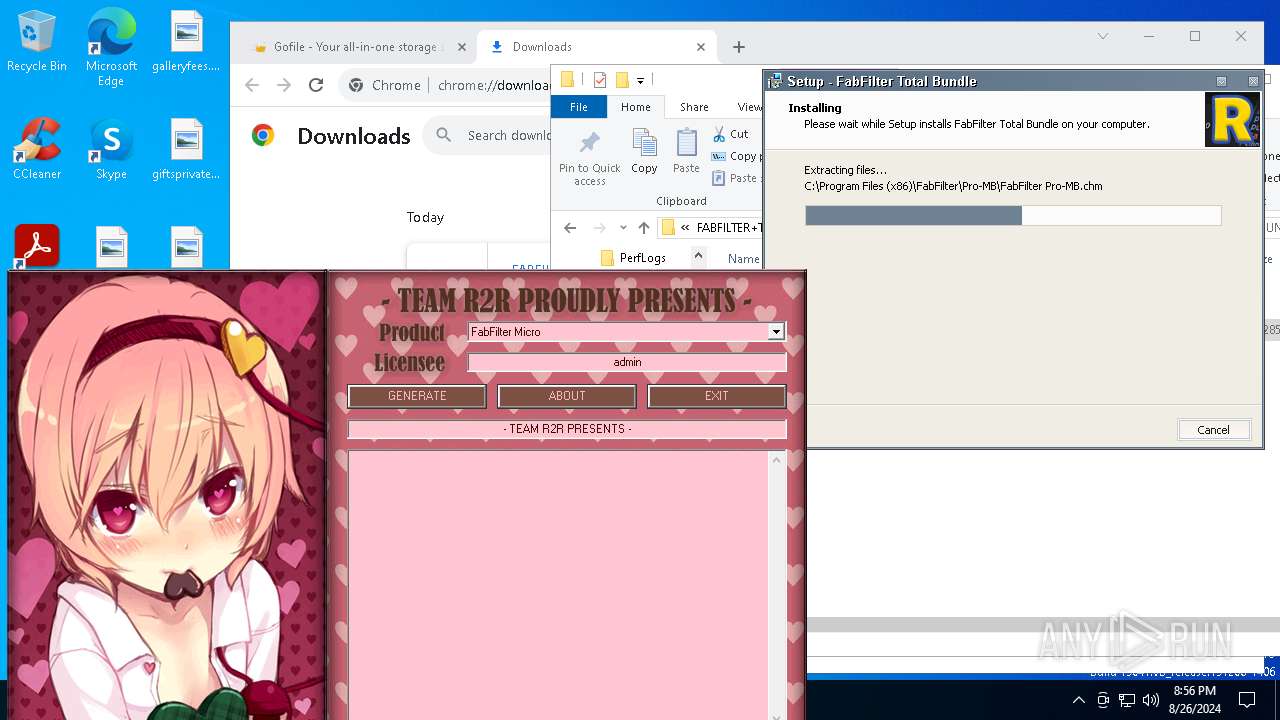Viewport: 1280px width, 720px height.
Task: Select the Share ribbon tab in Explorer
Action: pyautogui.click(x=694, y=107)
